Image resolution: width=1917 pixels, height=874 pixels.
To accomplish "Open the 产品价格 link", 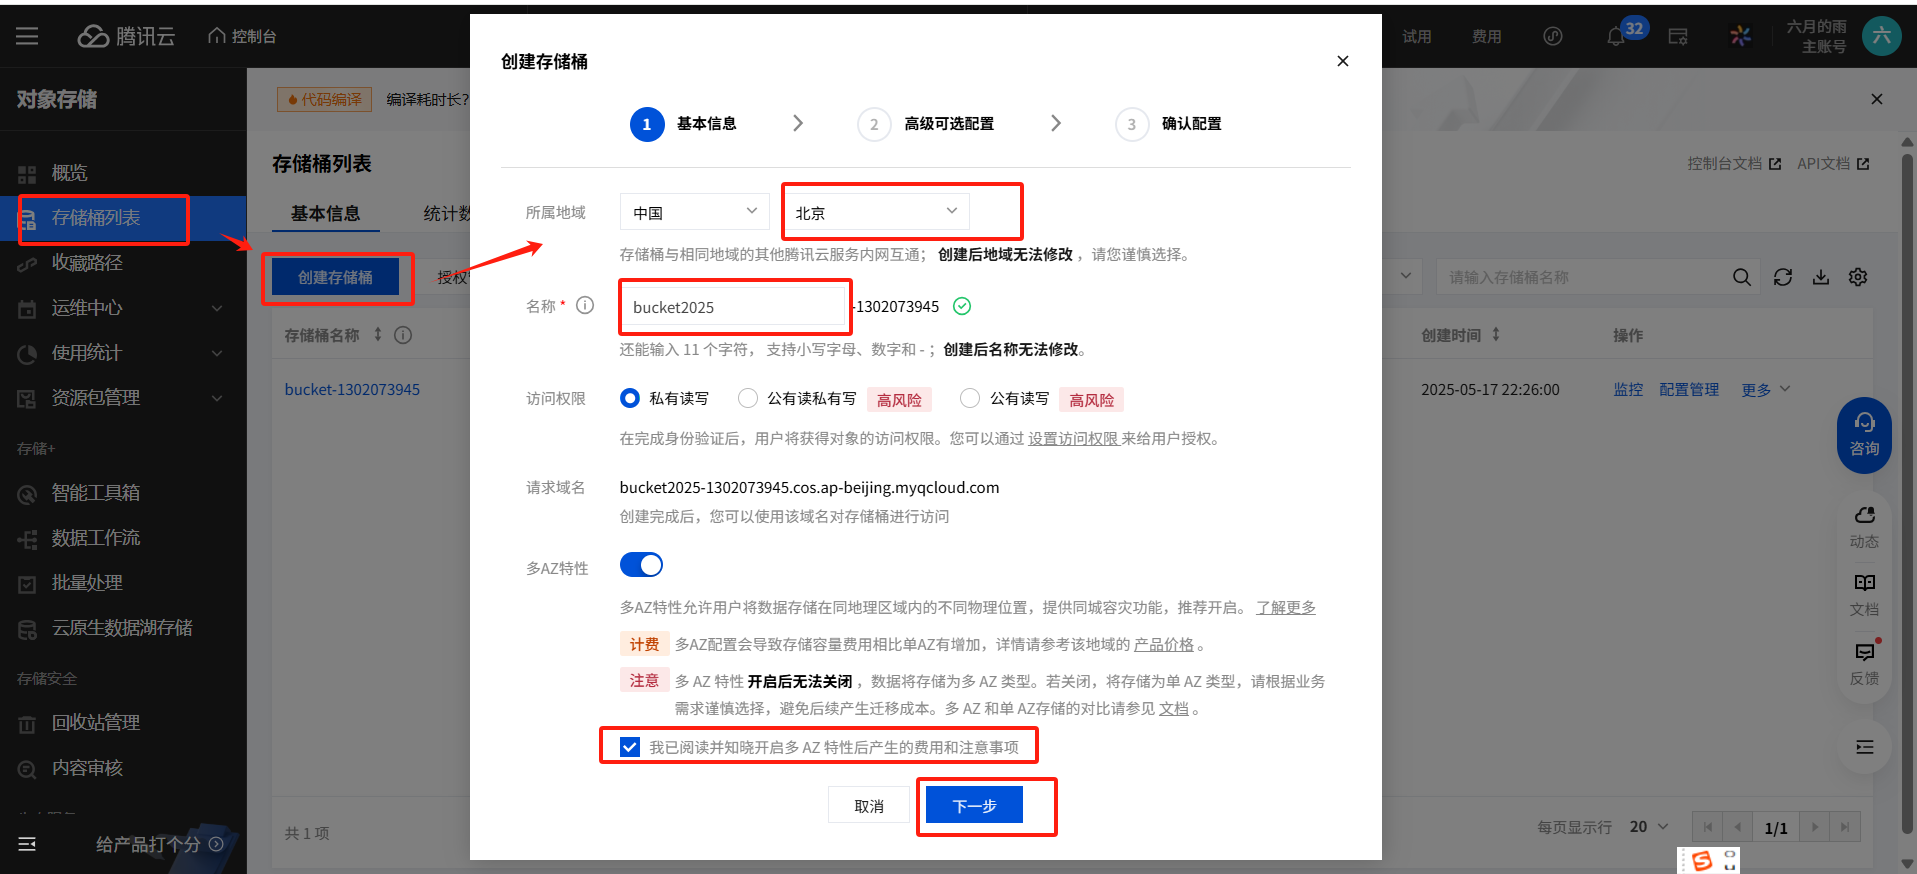I will click(x=1164, y=644).
